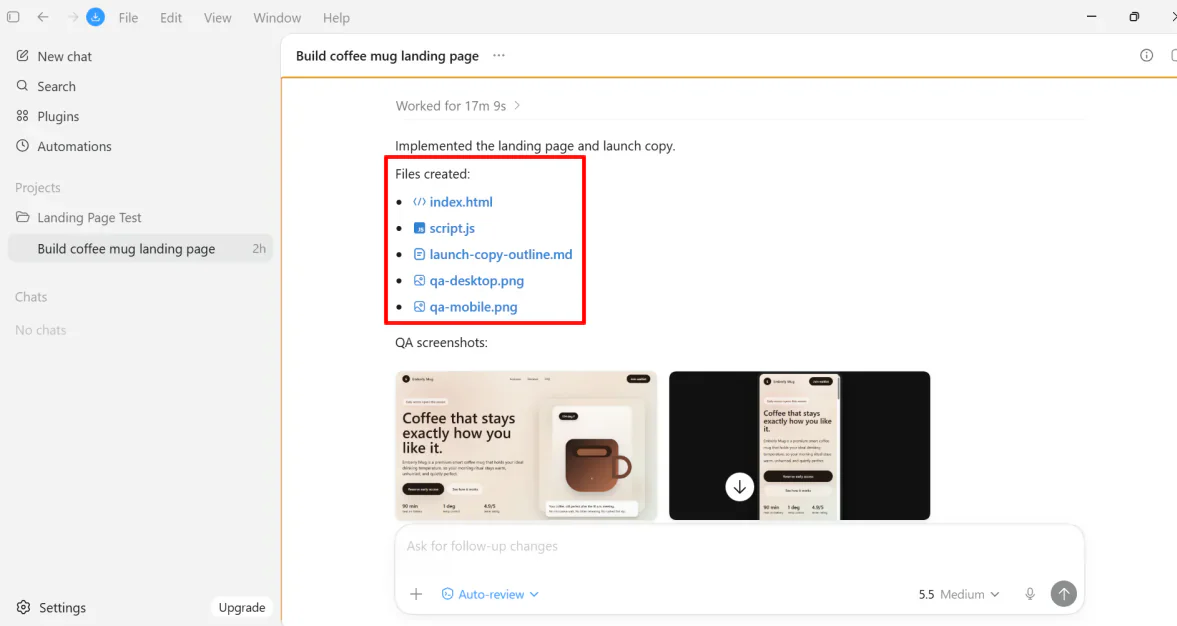Go back with the left arrow
This screenshot has height=626, width=1177.
[43, 17]
